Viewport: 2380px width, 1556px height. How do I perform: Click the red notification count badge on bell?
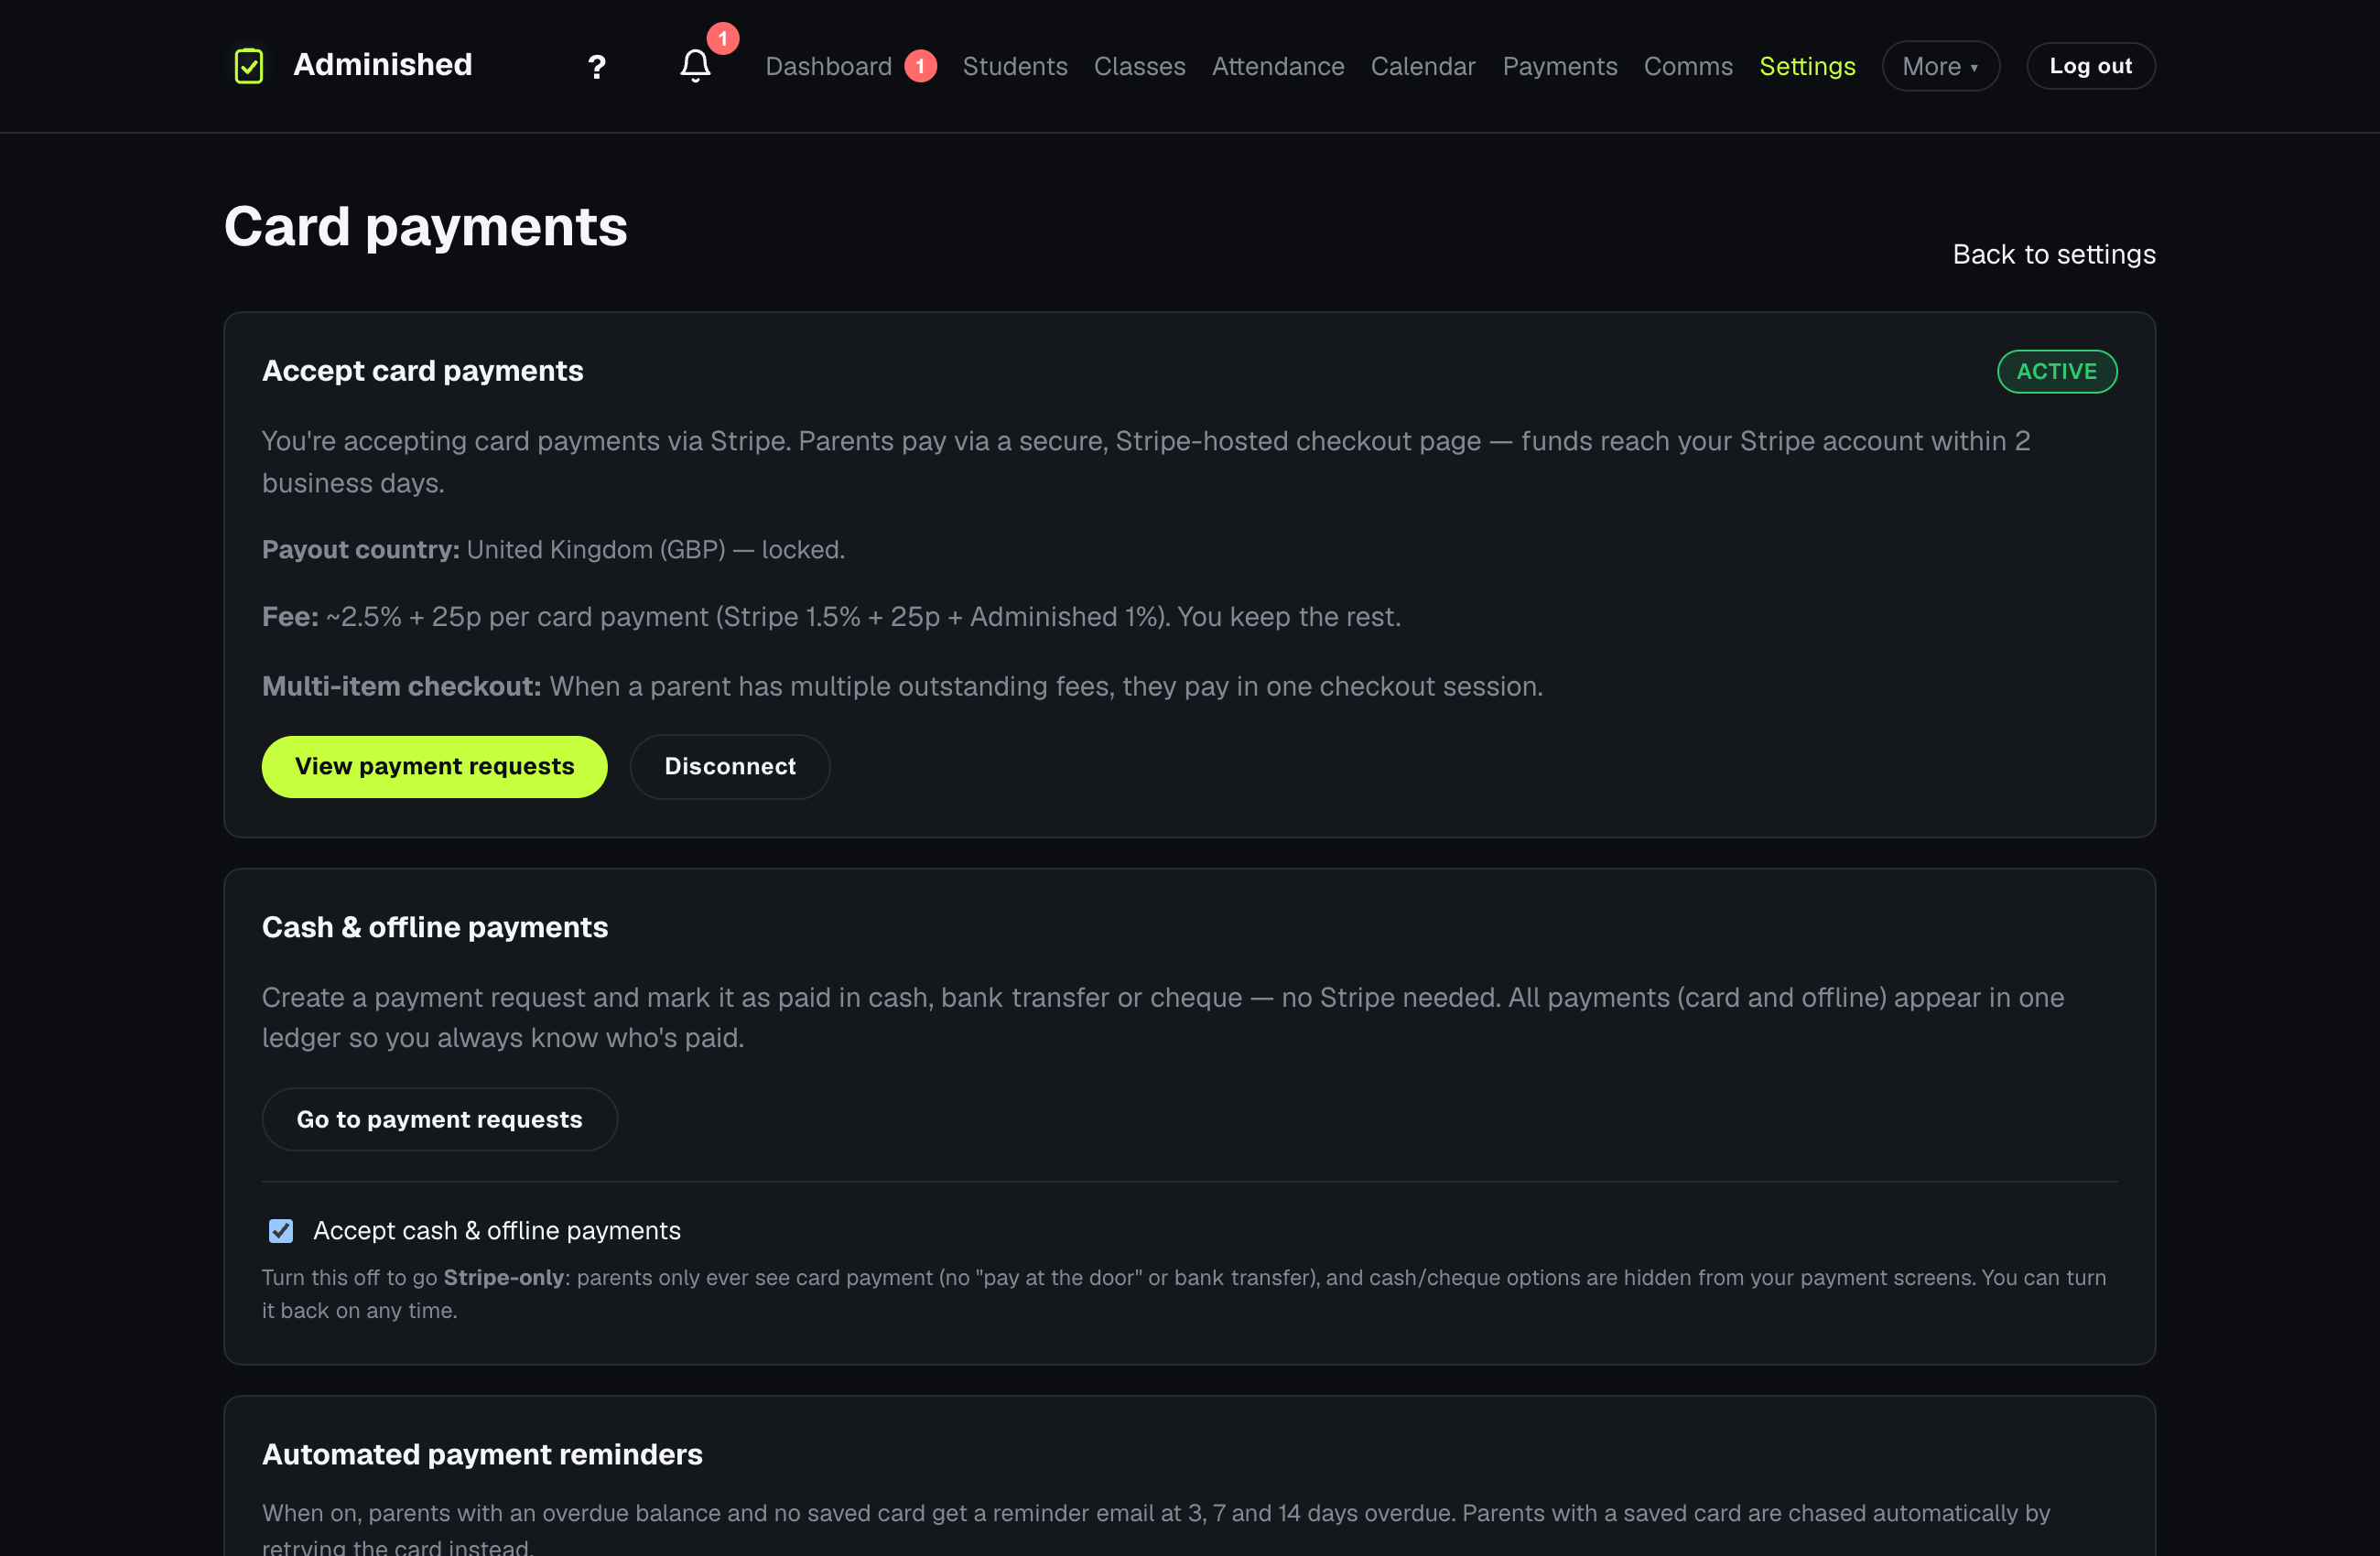point(723,38)
